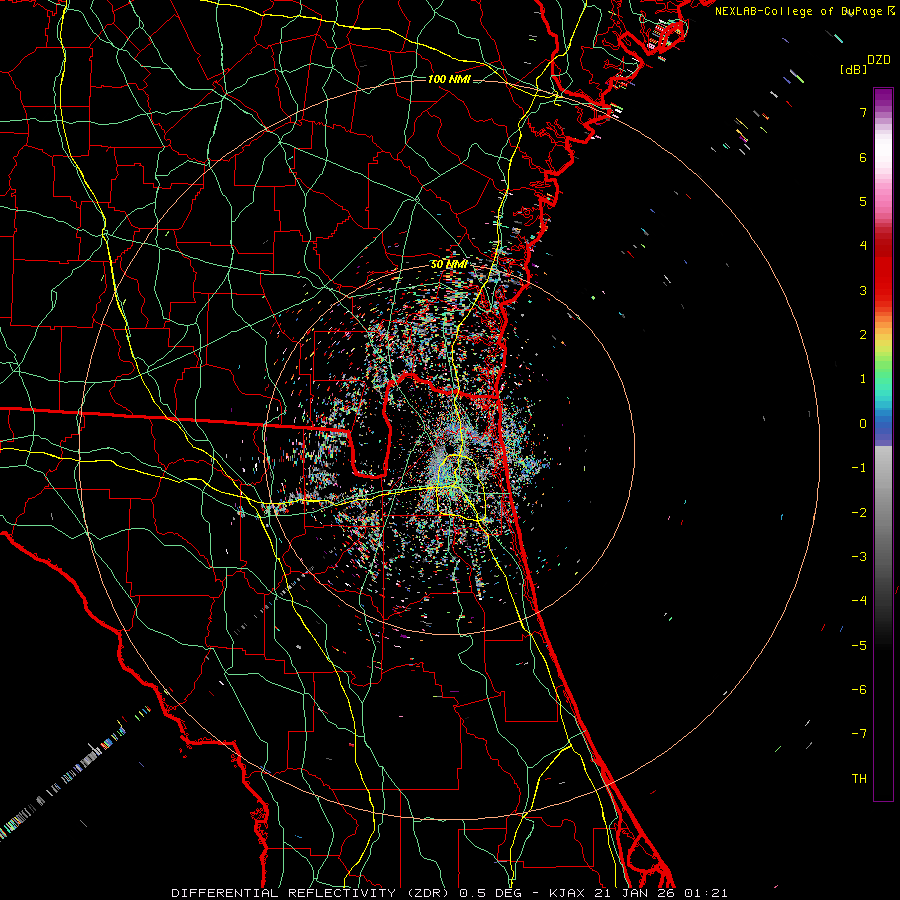Select the -6 value on color scale
The width and height of the screenshot is (900, 900).
859,689
